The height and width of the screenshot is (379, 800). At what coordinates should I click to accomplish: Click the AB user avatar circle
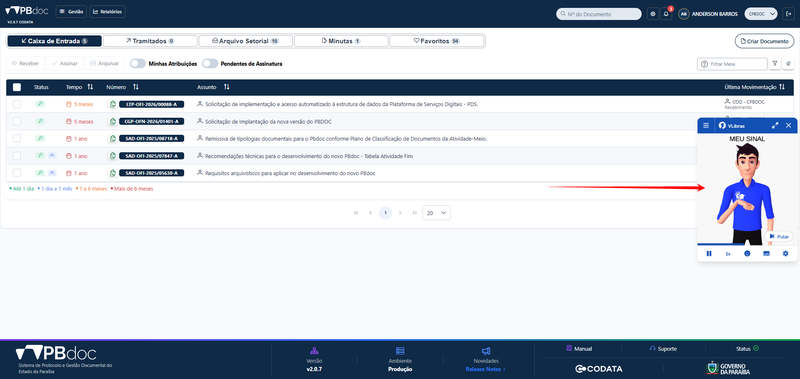[x=684, y=14]
